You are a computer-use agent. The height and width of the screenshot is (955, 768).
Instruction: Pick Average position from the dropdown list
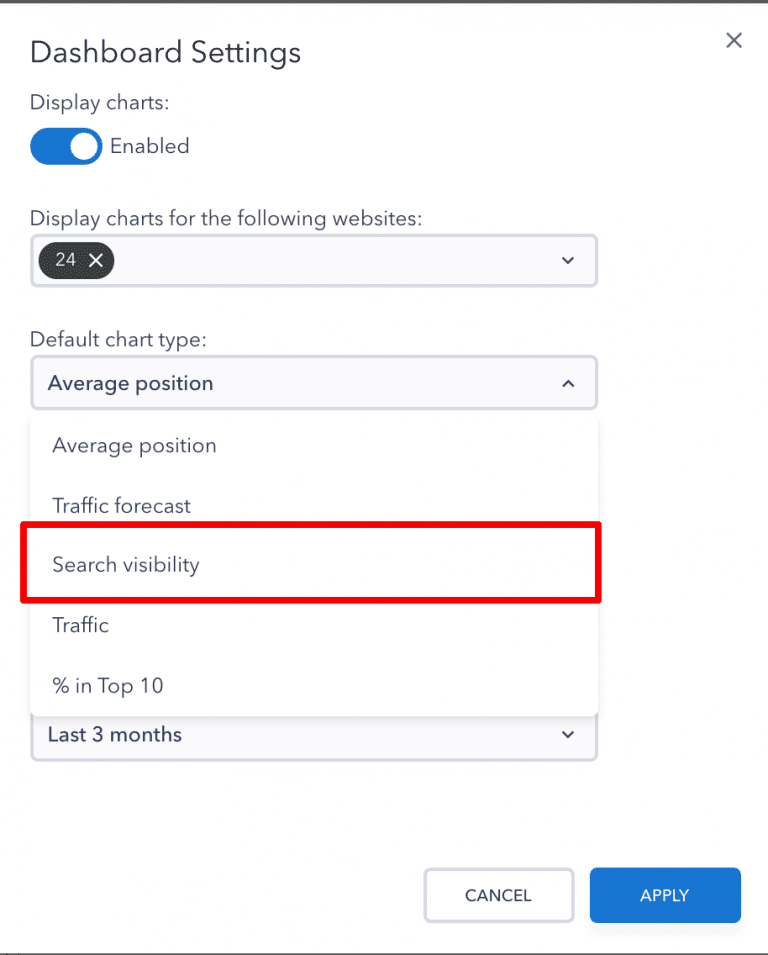point(134,445)
